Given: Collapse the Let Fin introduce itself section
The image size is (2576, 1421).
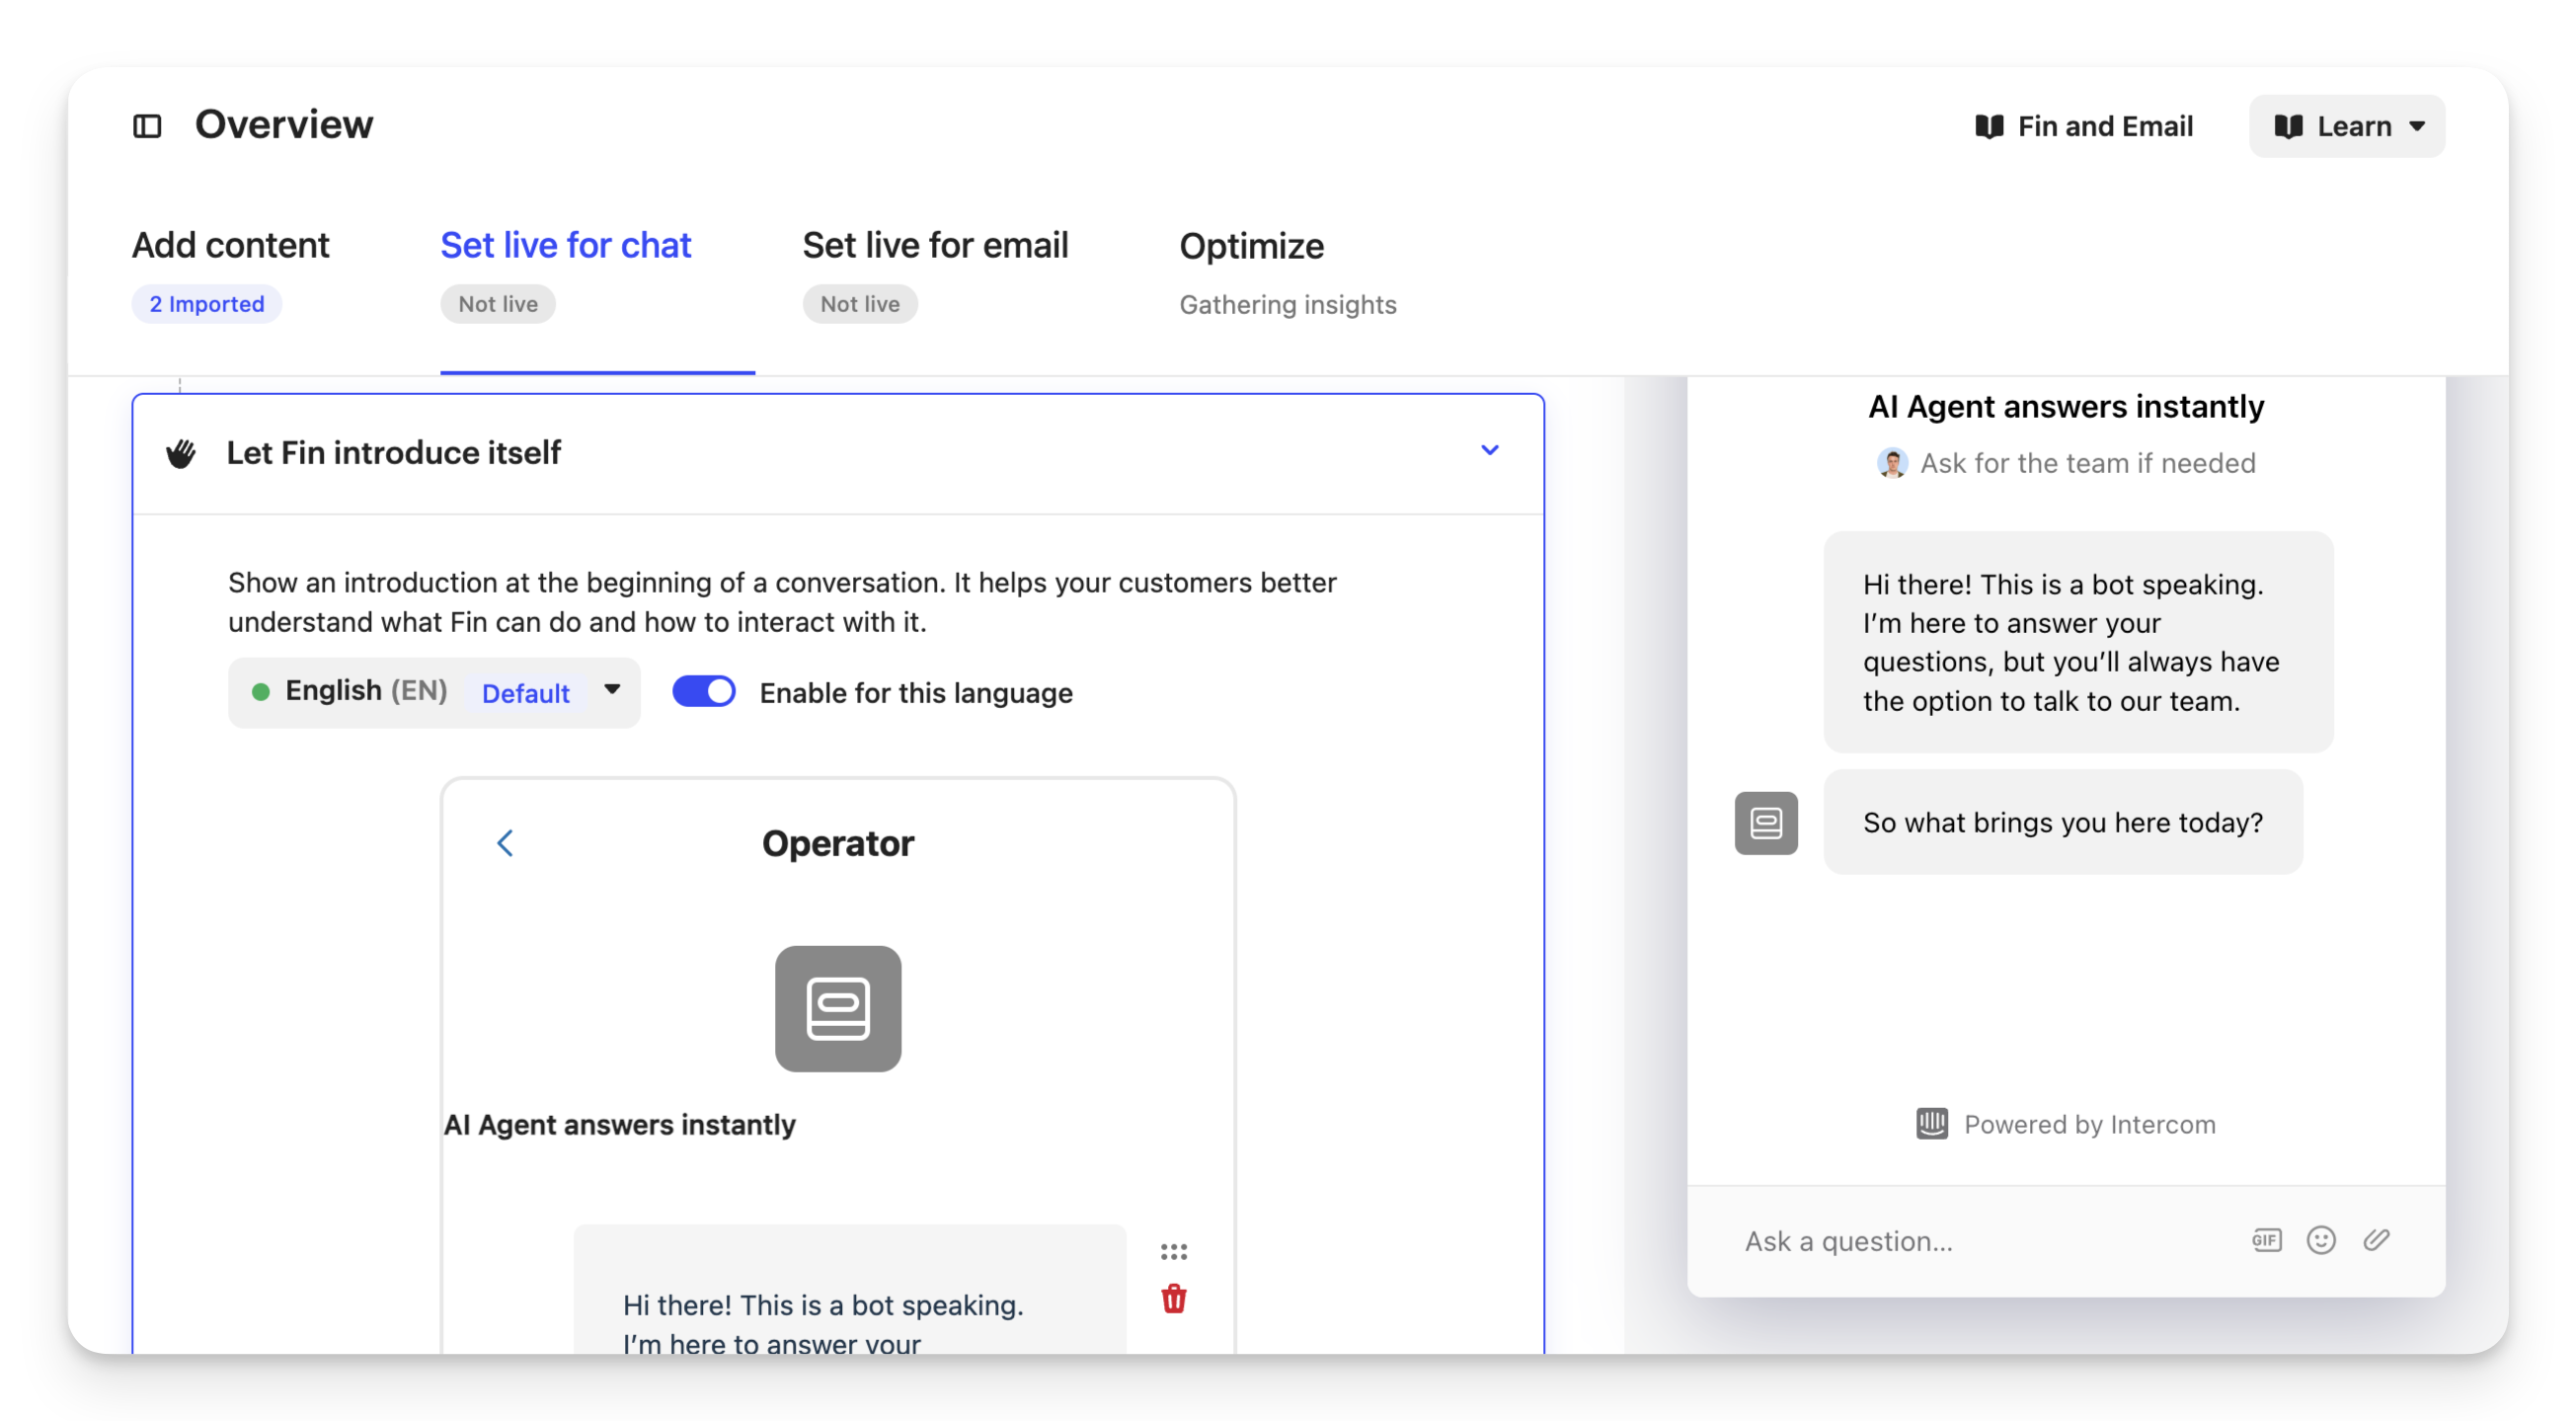Looking at the screenshot, I should pos(1489,450).
